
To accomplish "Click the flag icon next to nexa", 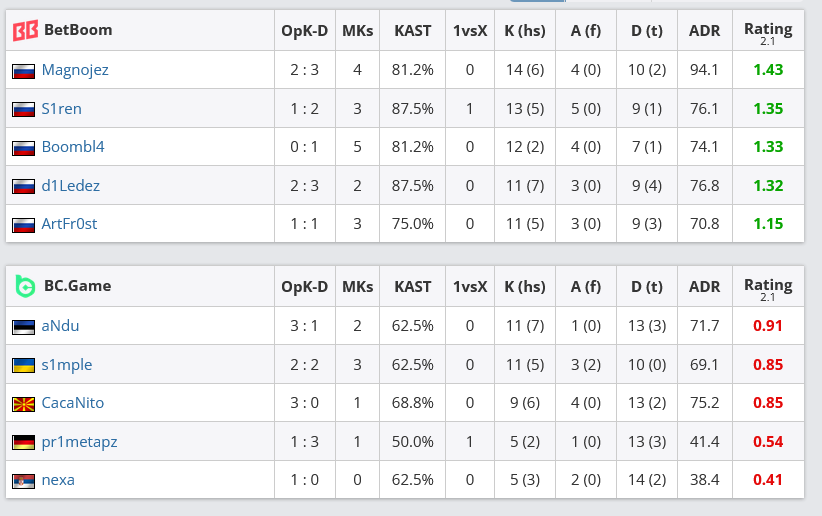I will coord(23,481).
